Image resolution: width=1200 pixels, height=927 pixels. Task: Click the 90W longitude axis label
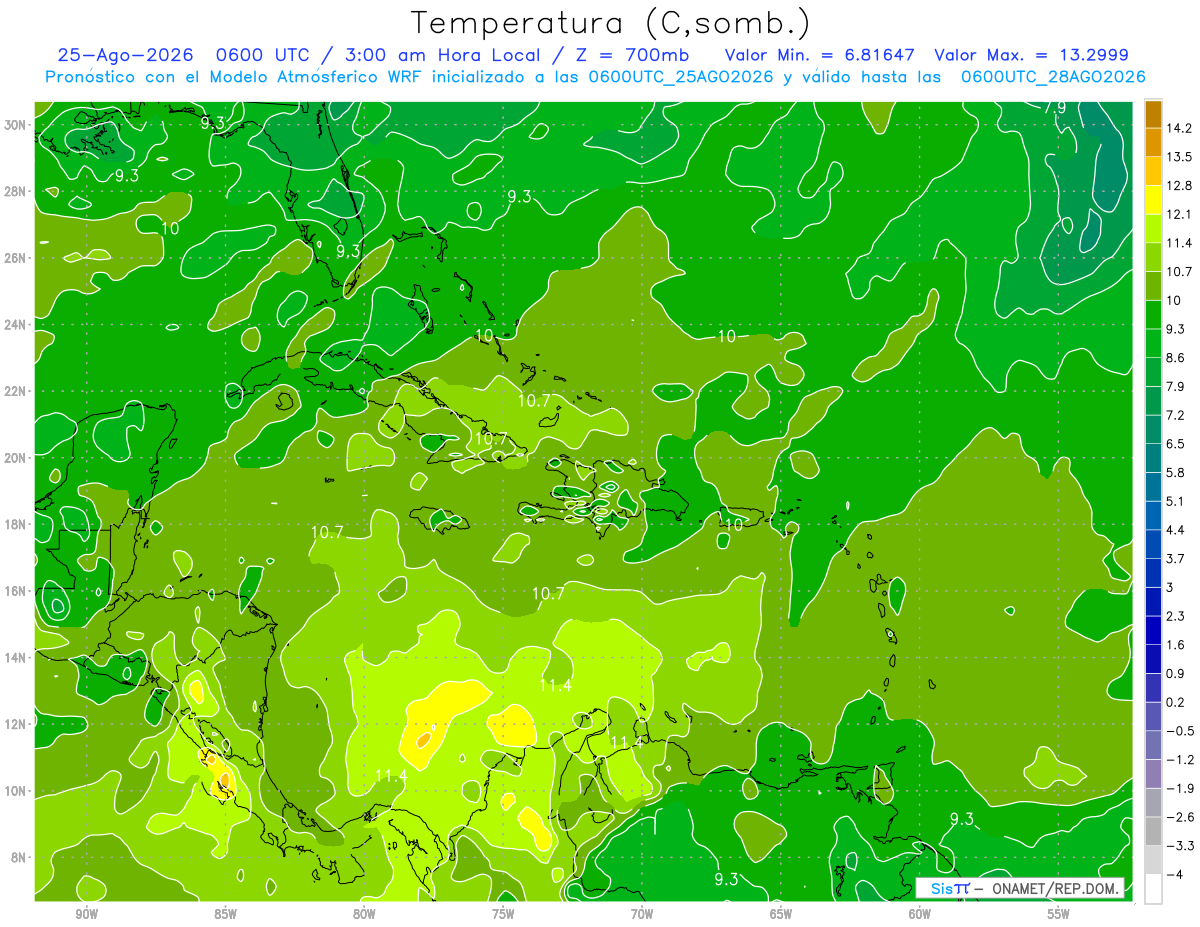86,914
